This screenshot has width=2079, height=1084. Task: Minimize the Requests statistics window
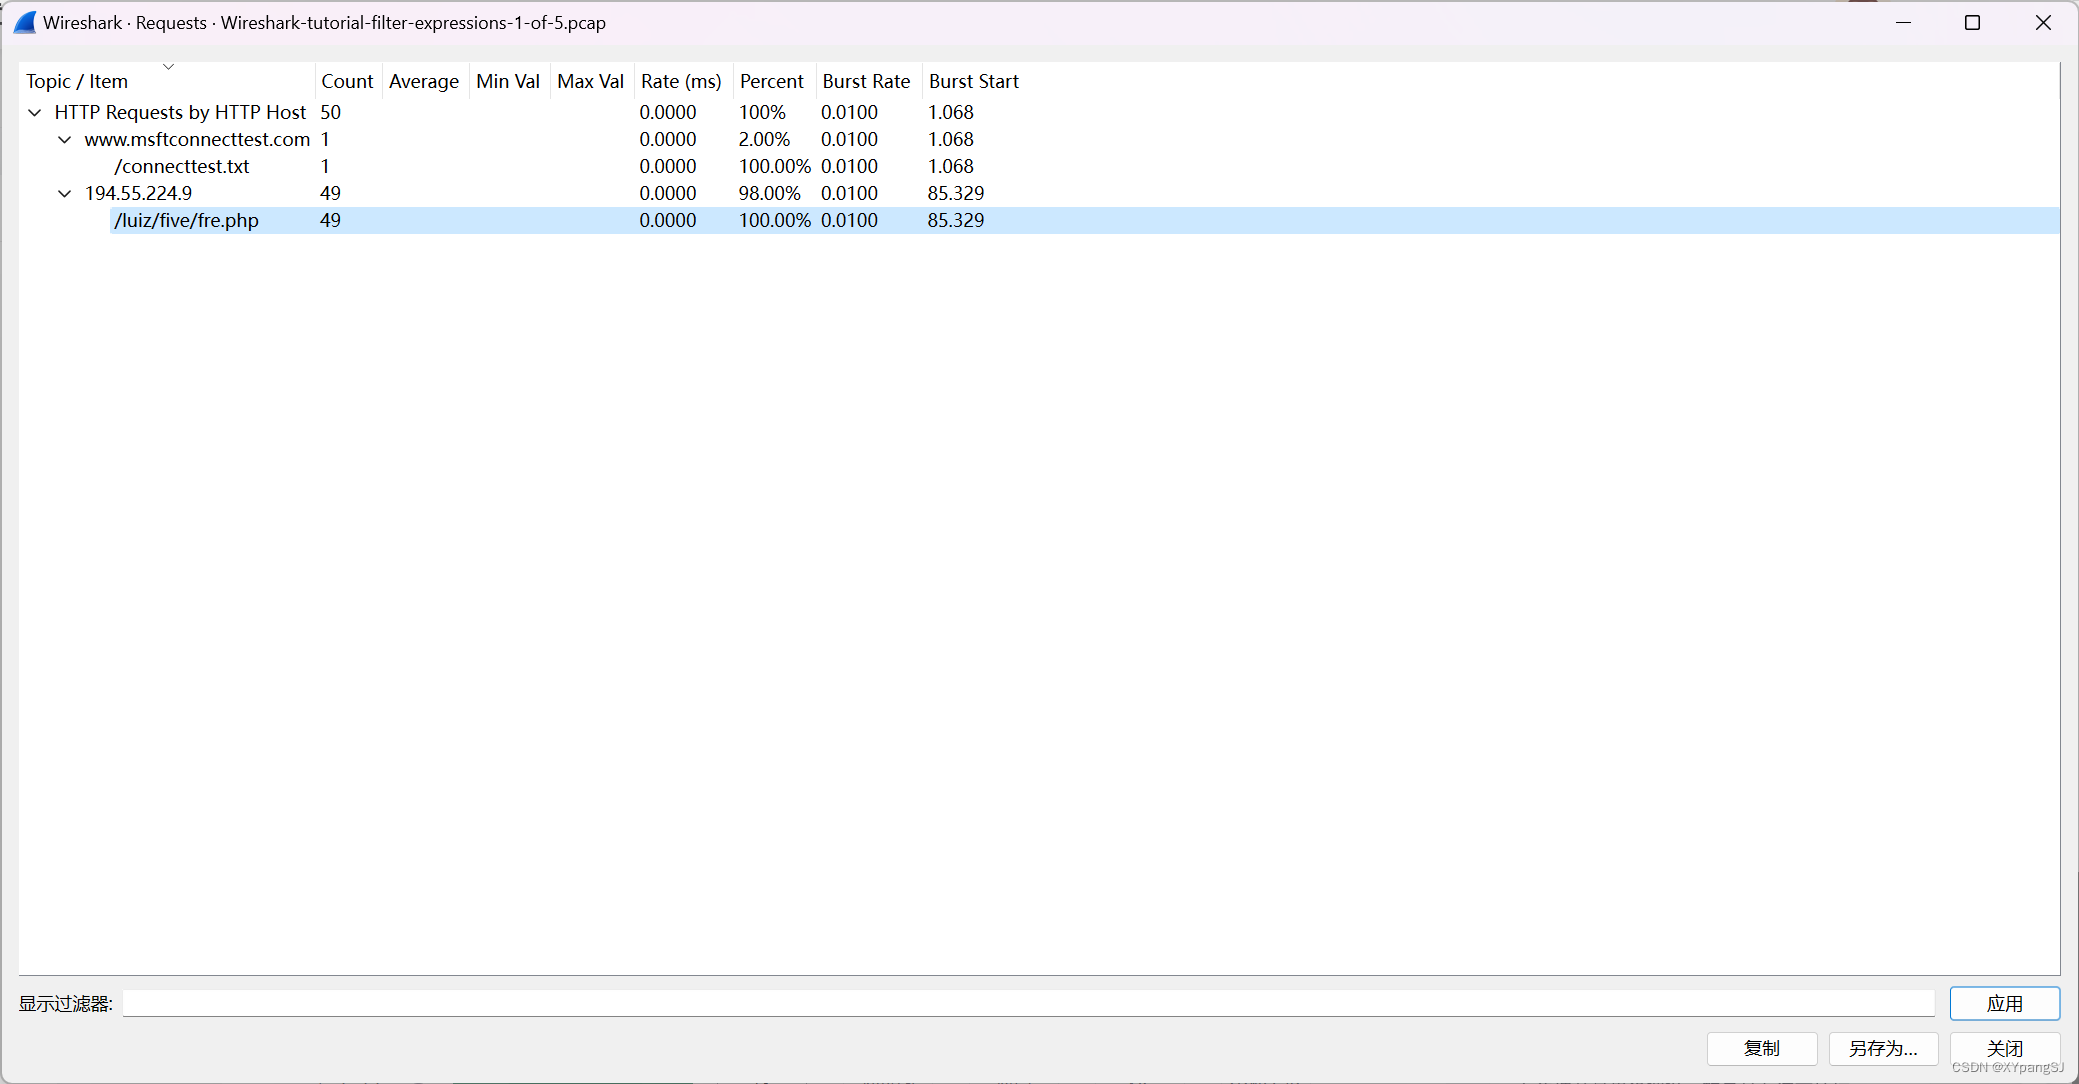click(x=1904, y=23)
